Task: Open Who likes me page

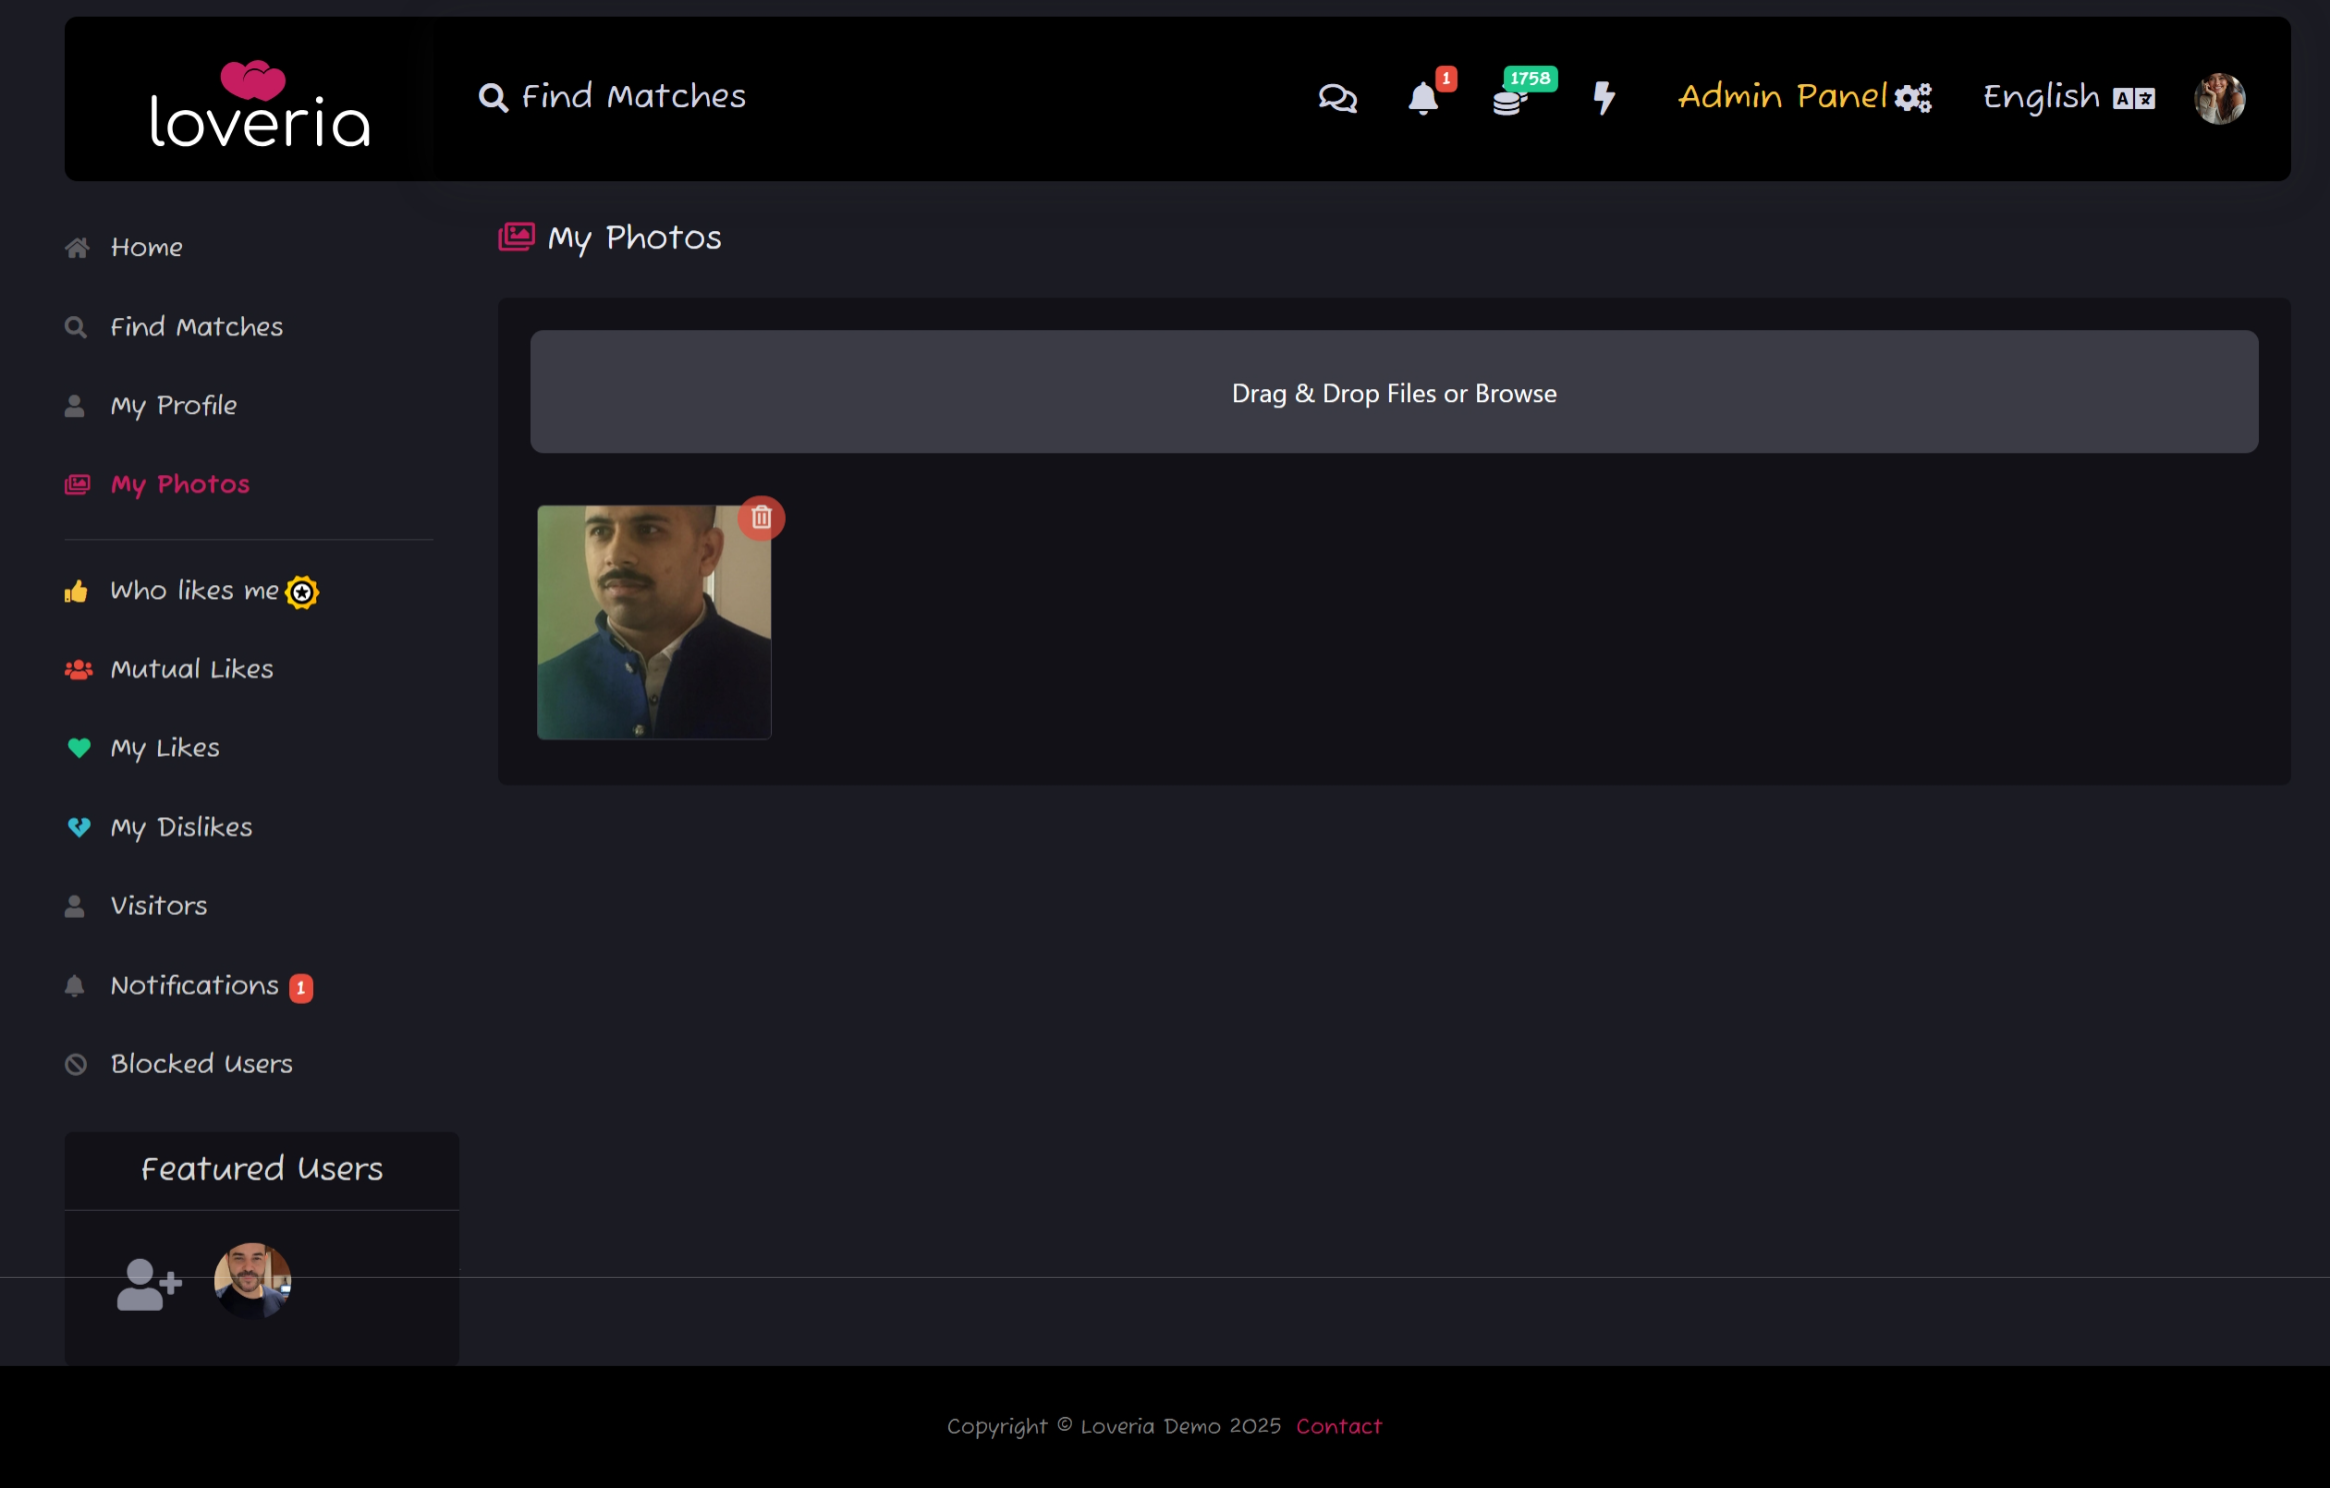Action: click(x=194, y=591)
